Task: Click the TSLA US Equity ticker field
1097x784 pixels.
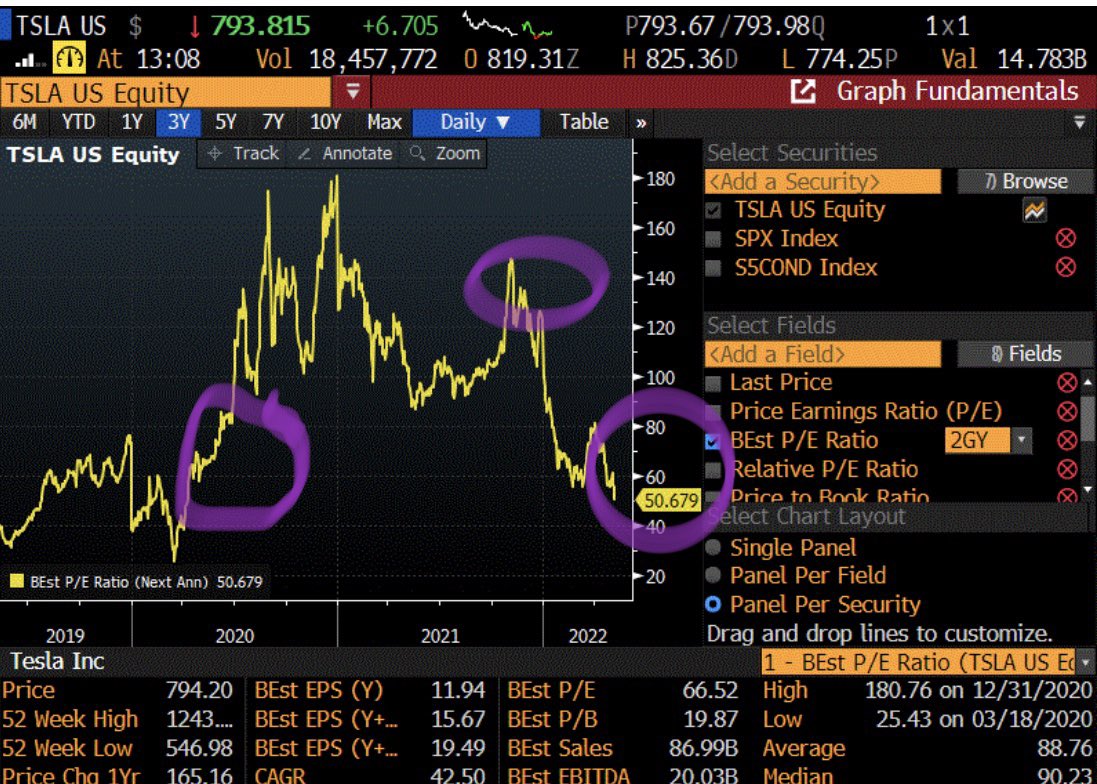Action: (x=165, y=93)
